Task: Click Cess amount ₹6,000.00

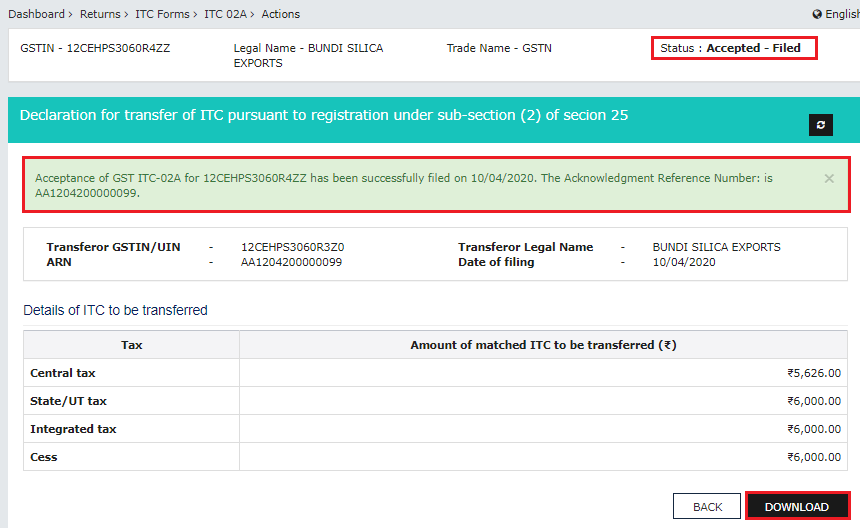Action: 814,457
